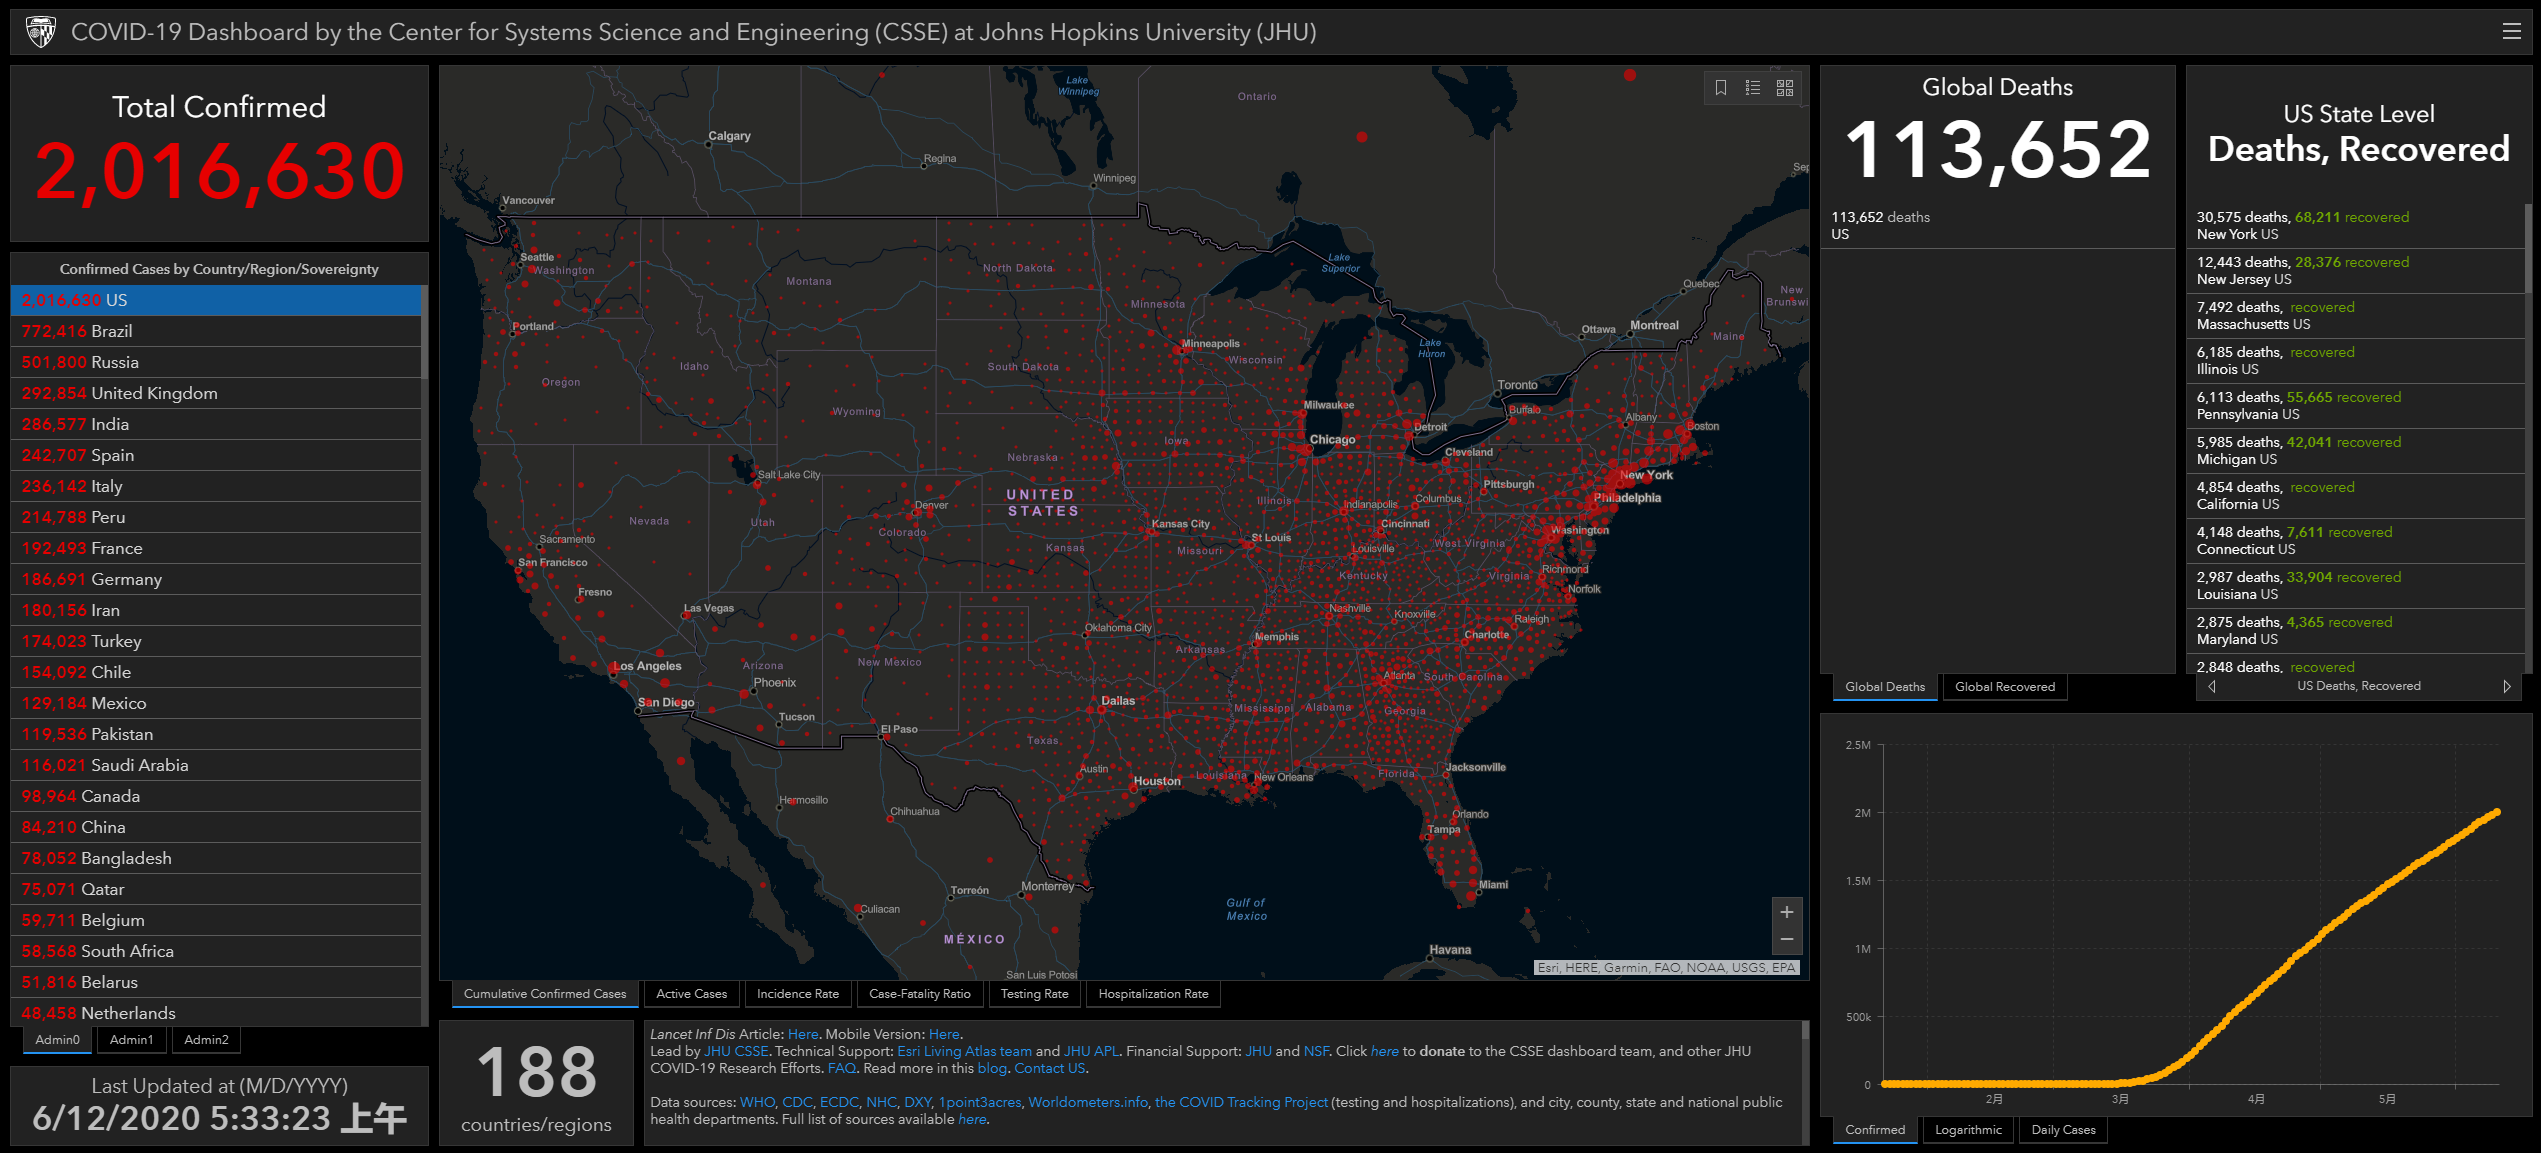Click the Johns Hopkins shield logo
Viewport: 2541px width, 1153px height.
[x=41, y=32]
